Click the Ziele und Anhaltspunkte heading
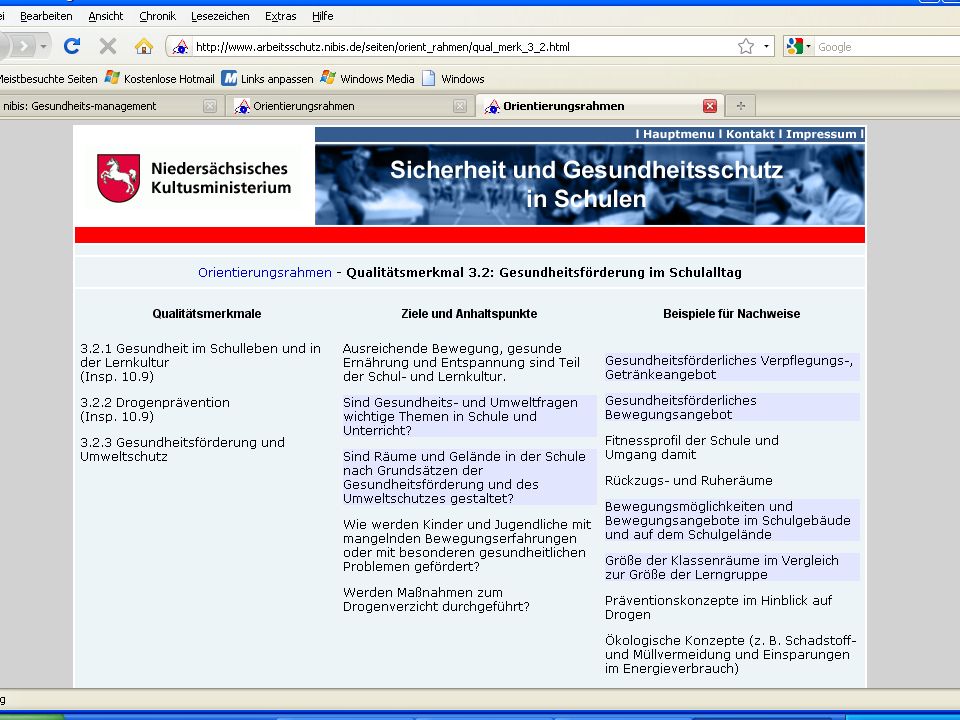This screenshot has width=960, height=720. click(469, 313)
